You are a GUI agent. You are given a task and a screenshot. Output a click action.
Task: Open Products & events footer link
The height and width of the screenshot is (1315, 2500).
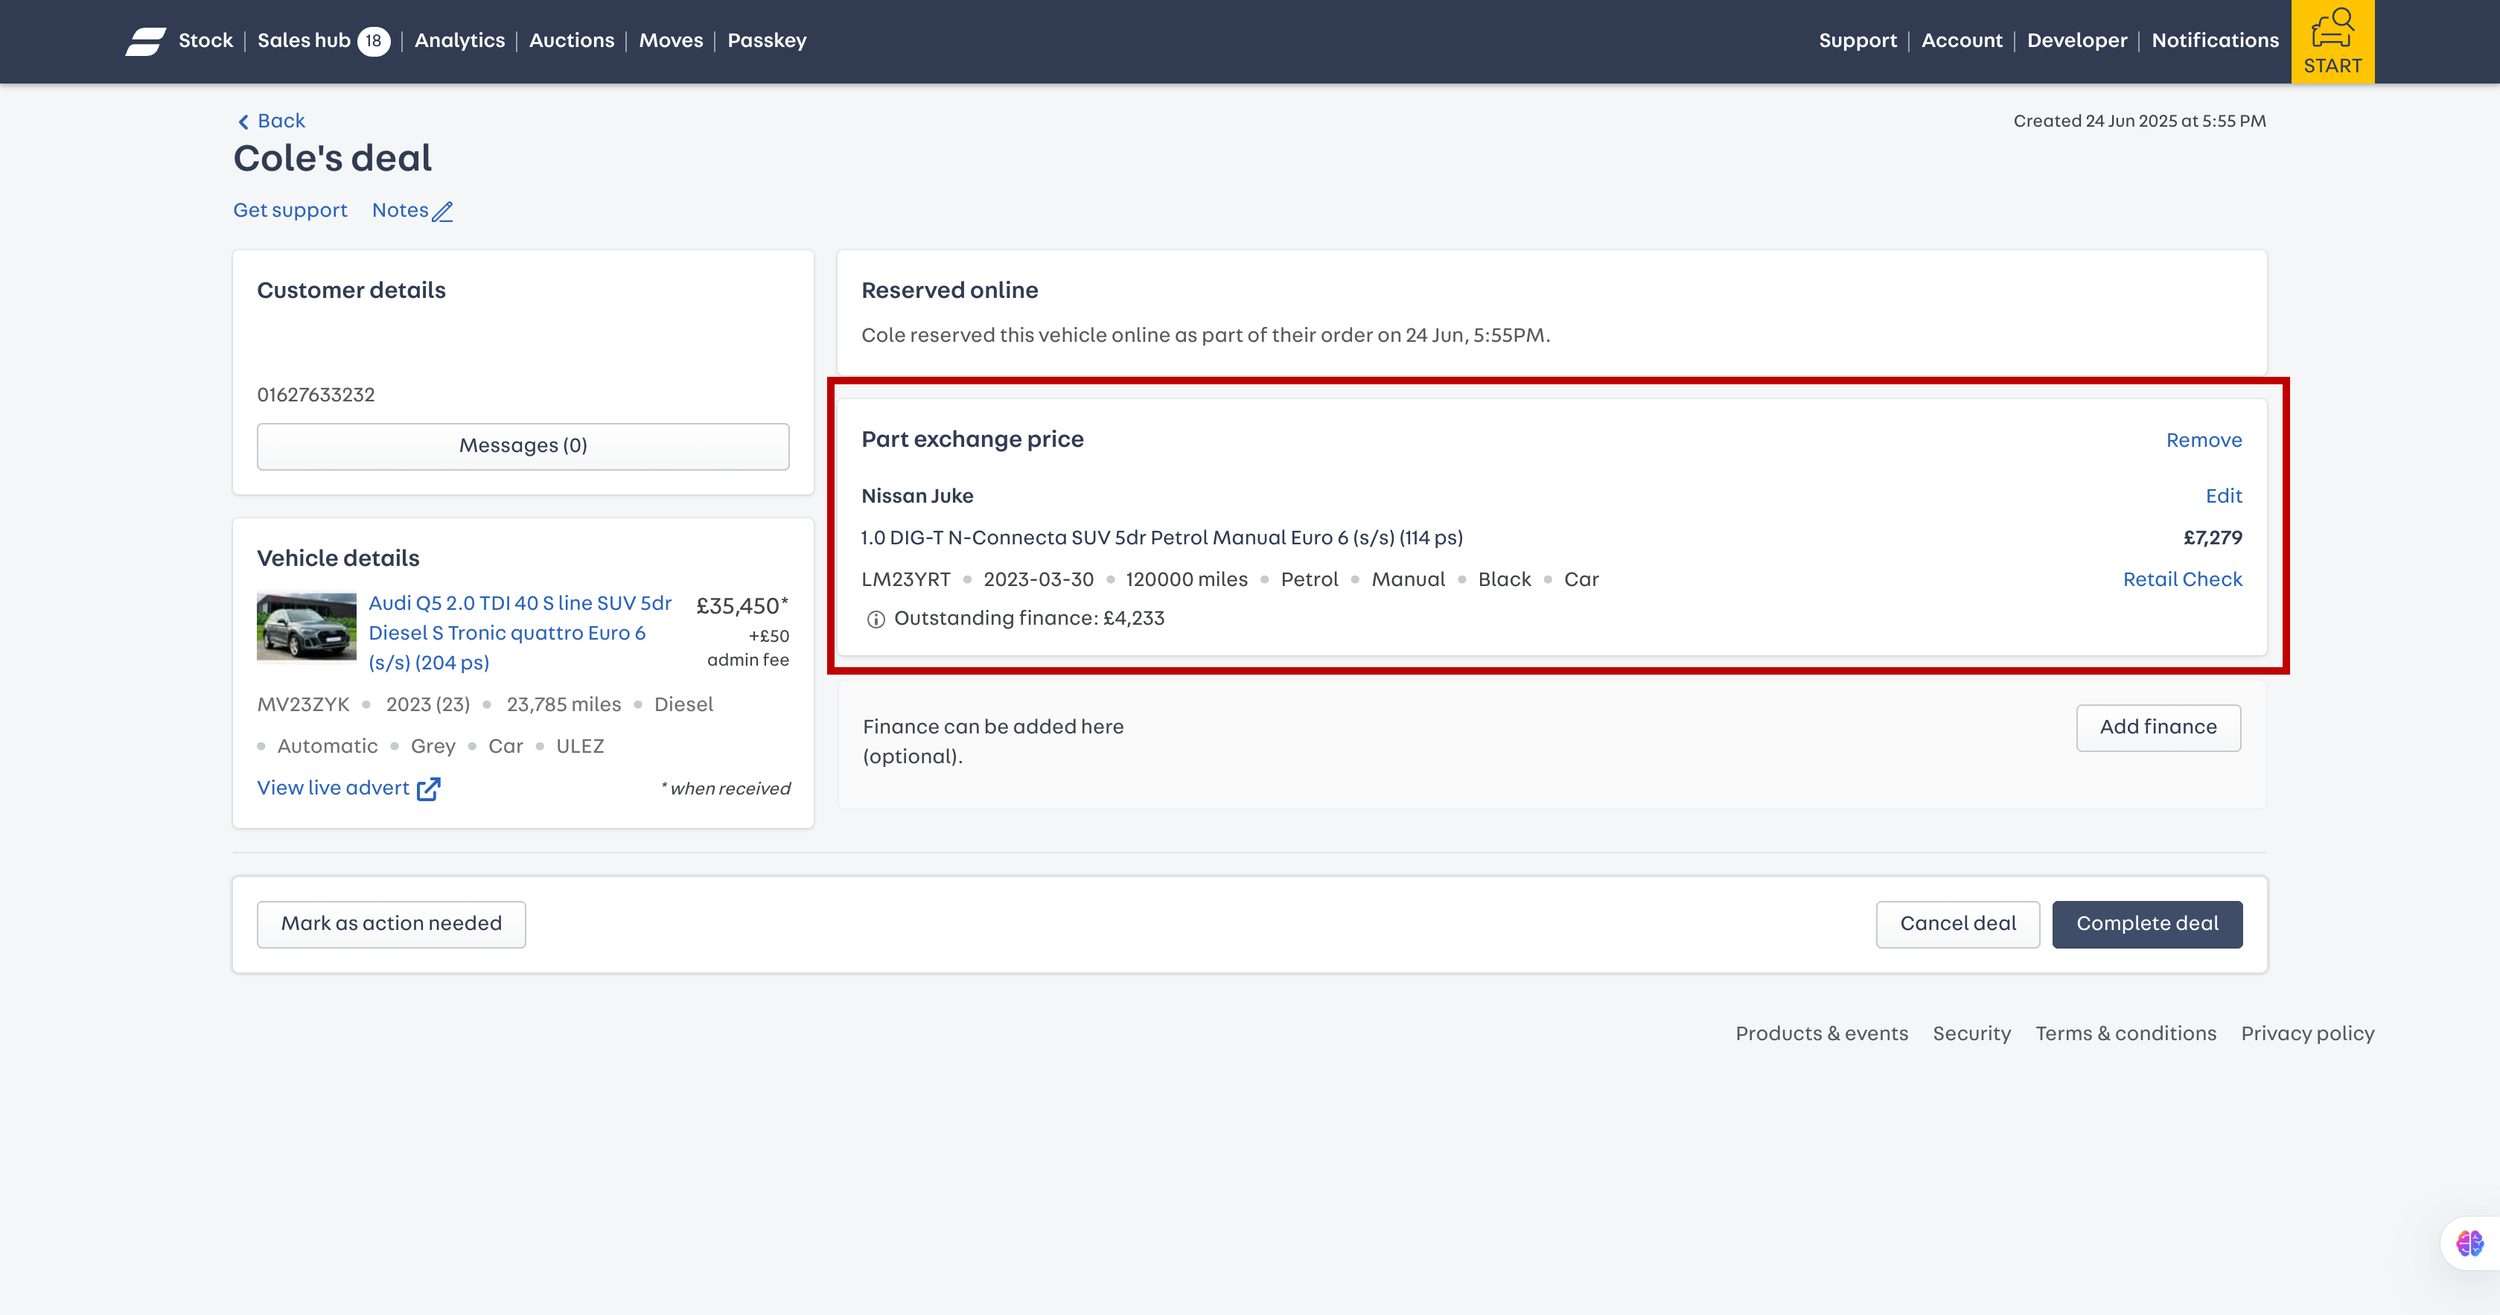pos(1822,1034)
